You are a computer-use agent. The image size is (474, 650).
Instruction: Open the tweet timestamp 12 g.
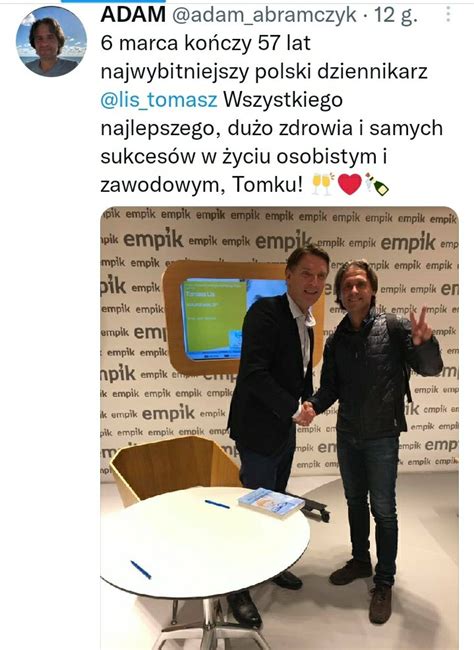396,16
